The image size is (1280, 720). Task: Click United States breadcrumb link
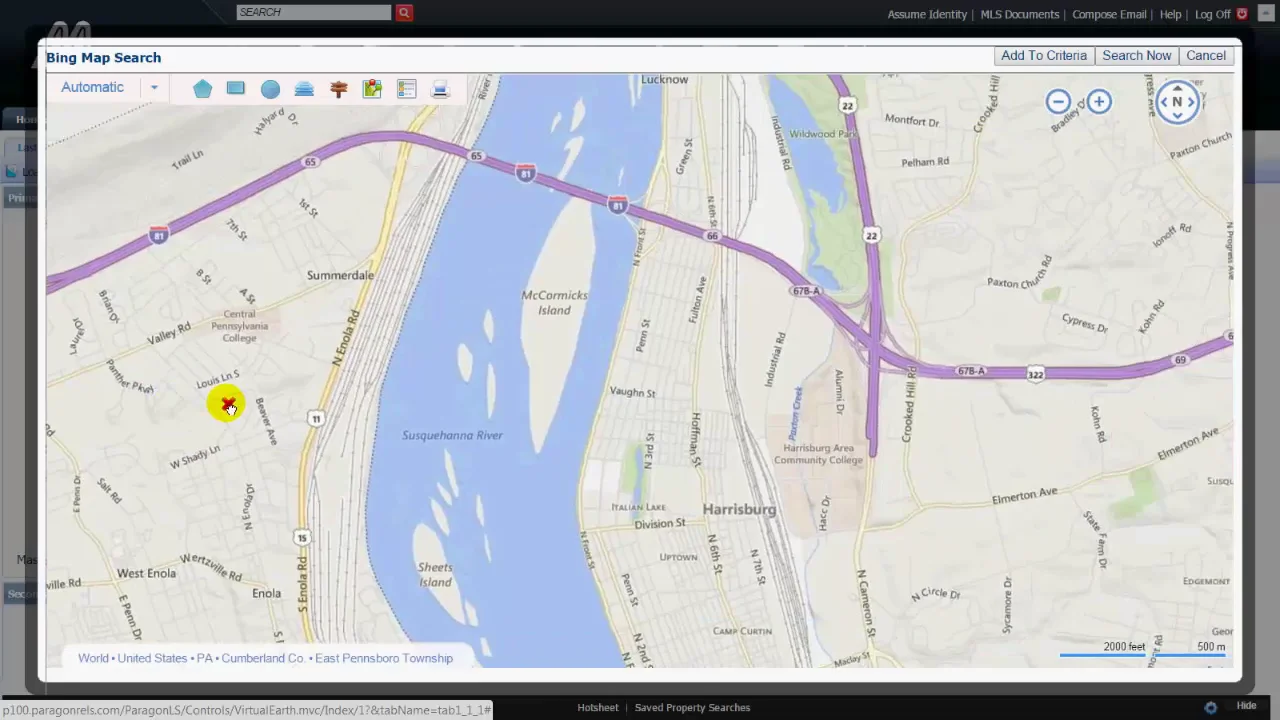[152, 658]
